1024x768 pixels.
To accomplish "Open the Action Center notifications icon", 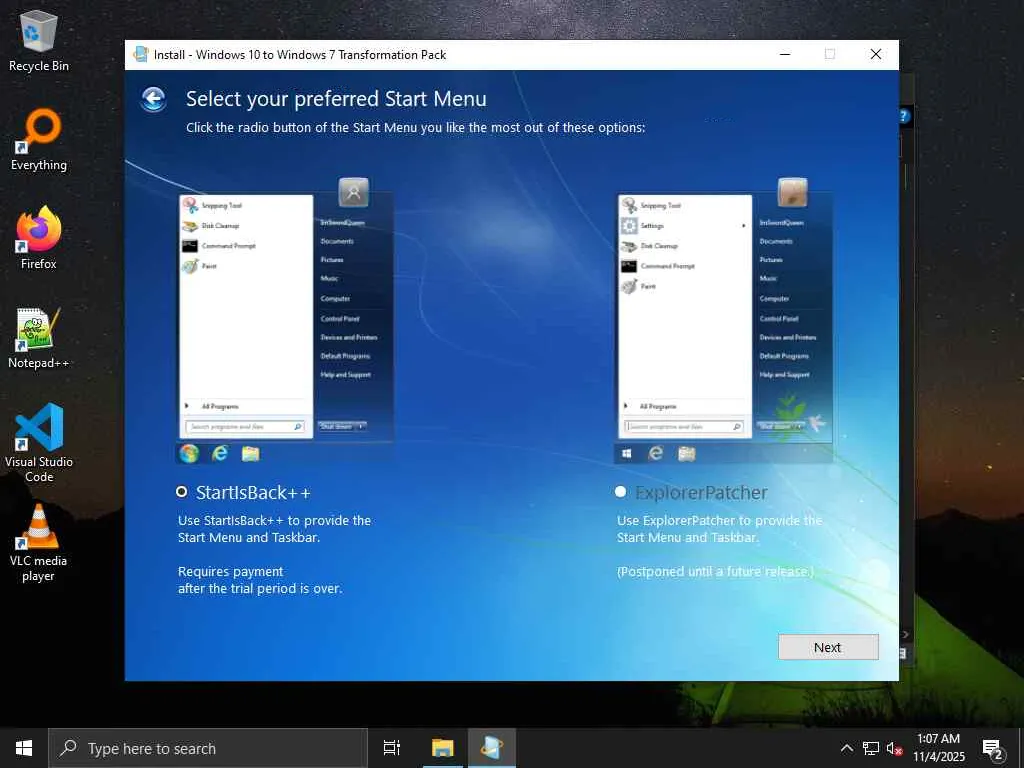I will click(x=993, y=749).
